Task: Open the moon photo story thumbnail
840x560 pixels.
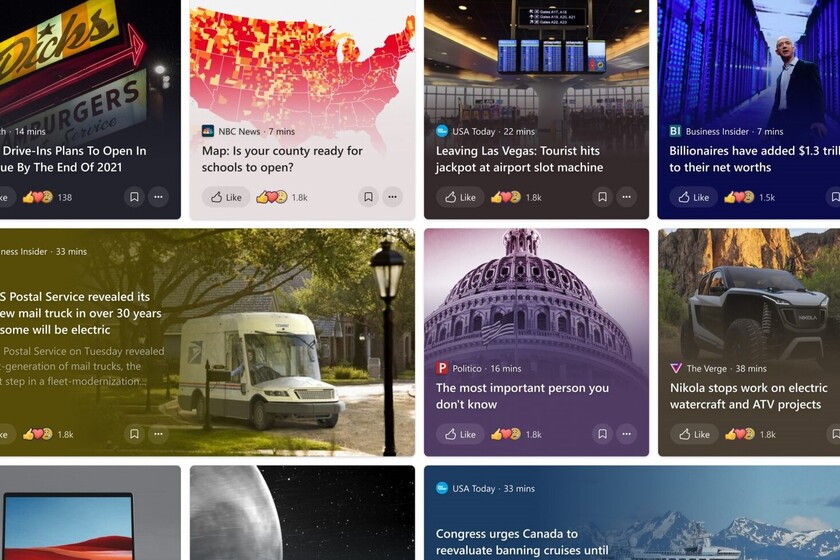Action: pos(302,513)
